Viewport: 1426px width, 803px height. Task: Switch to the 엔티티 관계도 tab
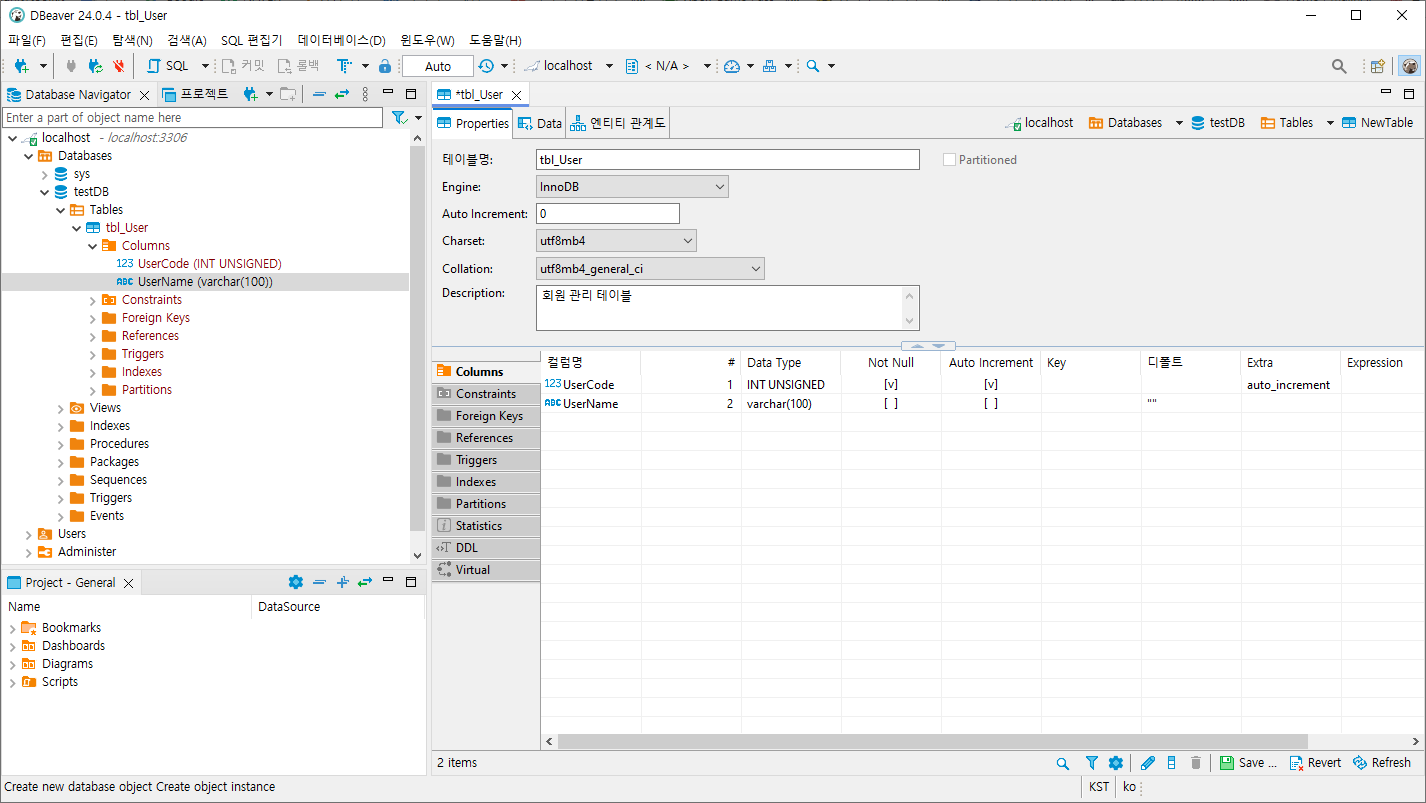[618, 123]
